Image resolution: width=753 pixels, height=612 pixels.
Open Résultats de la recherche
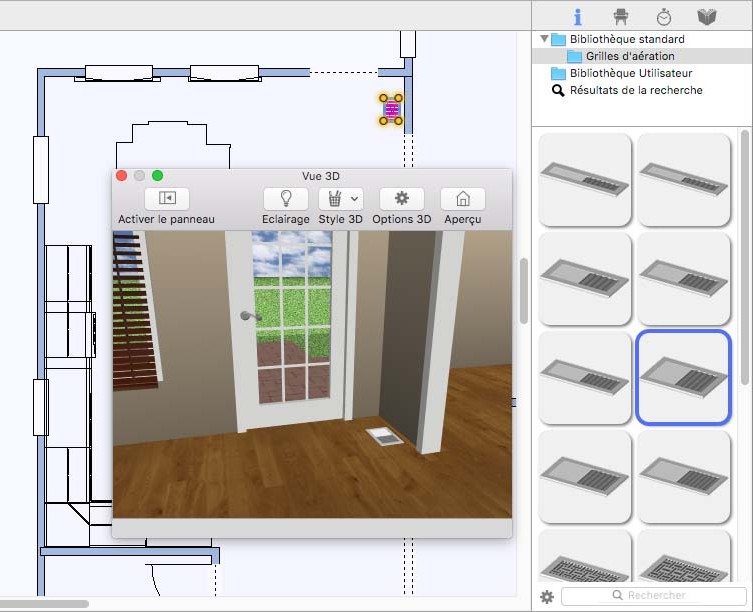(x=635, y=90)
